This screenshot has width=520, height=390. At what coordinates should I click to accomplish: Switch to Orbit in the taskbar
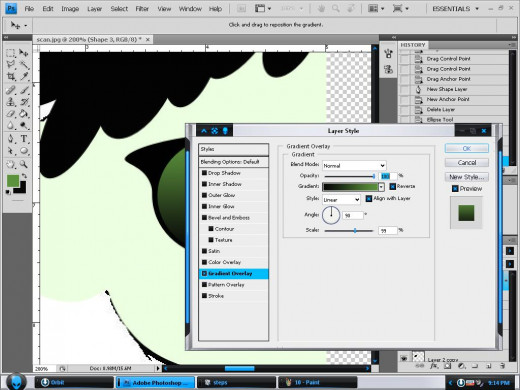click(74, 383)
